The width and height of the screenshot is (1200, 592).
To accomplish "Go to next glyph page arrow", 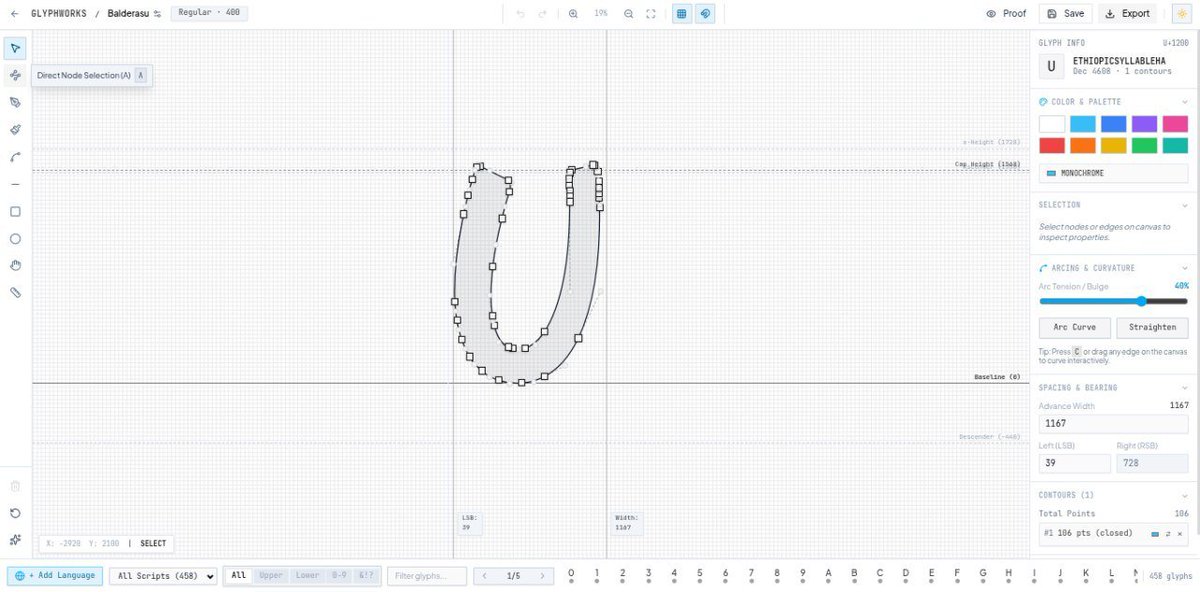I will tap(542, 576).
